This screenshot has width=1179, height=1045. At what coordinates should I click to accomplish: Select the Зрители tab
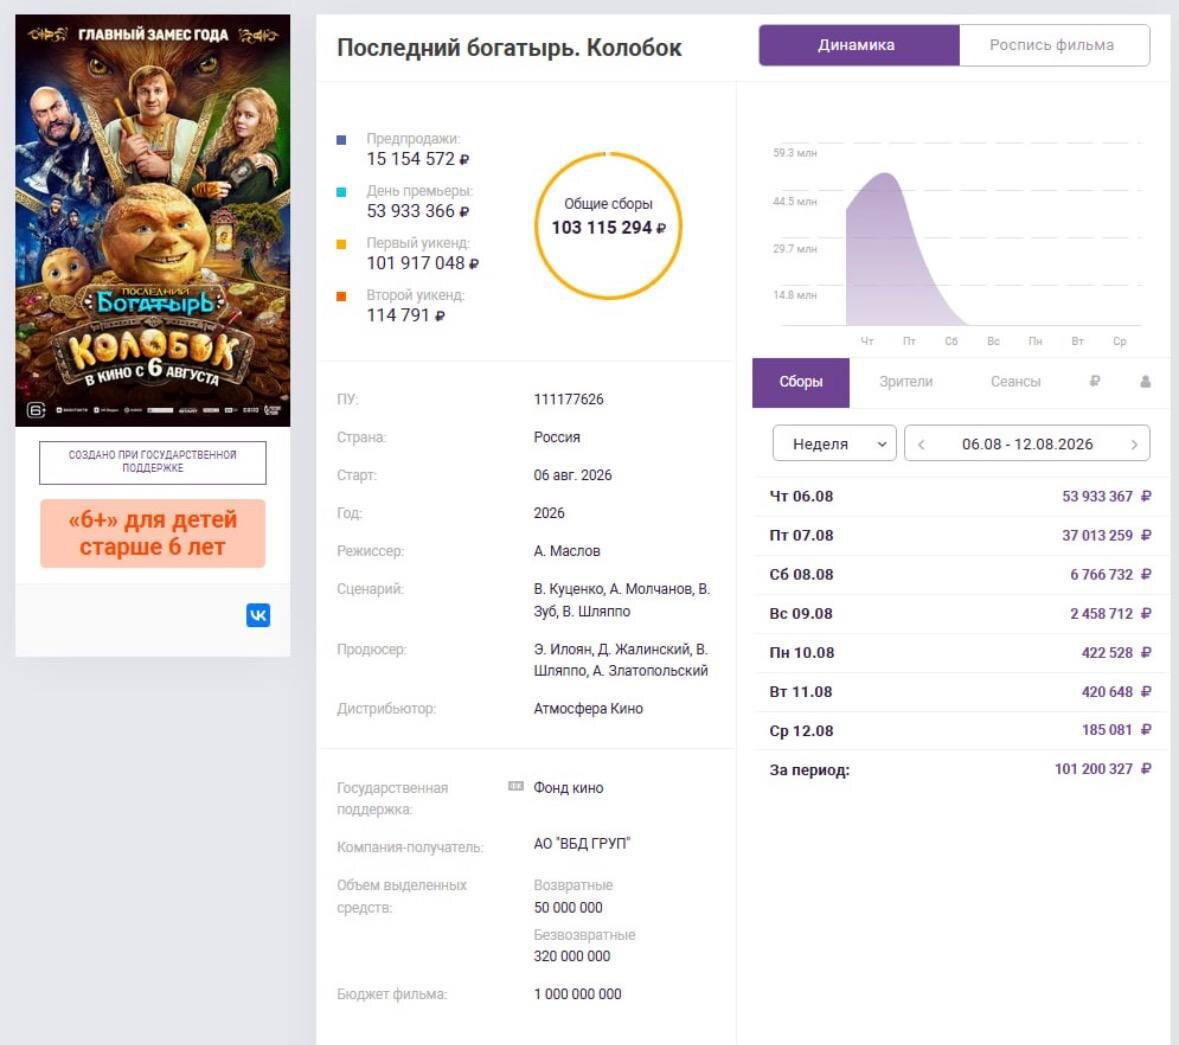(906, 382)
